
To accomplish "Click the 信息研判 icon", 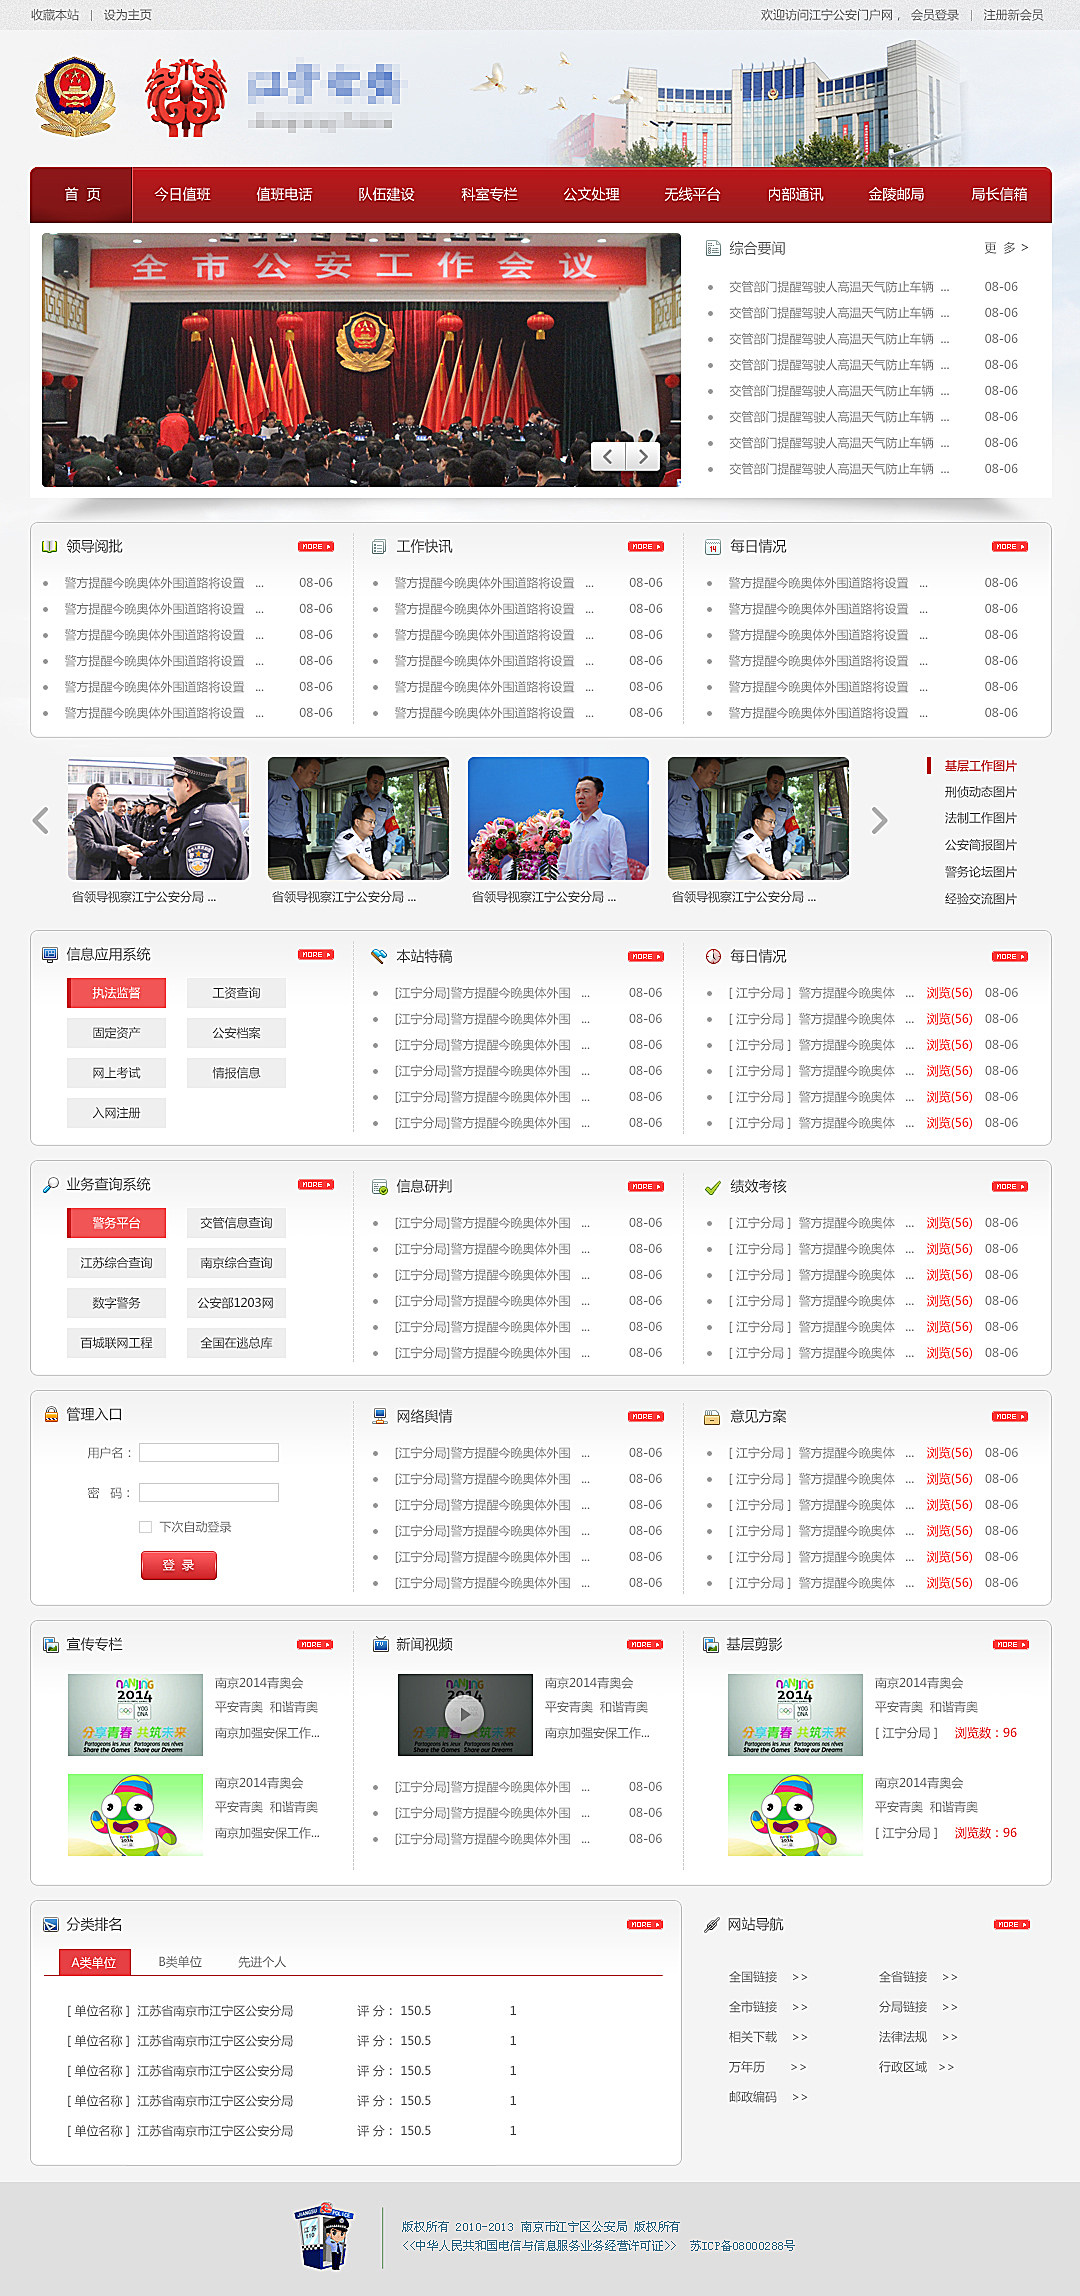I will coord(379,1187).
